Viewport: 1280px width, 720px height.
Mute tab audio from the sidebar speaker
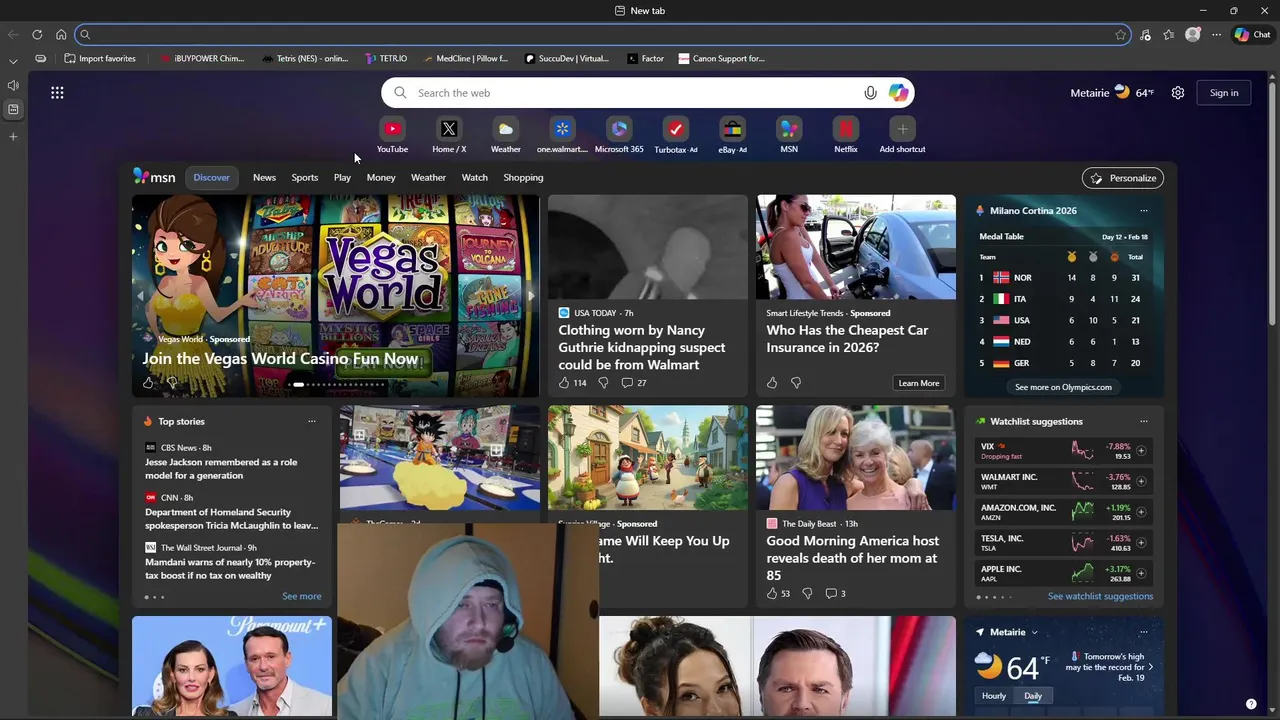point(13,85)
